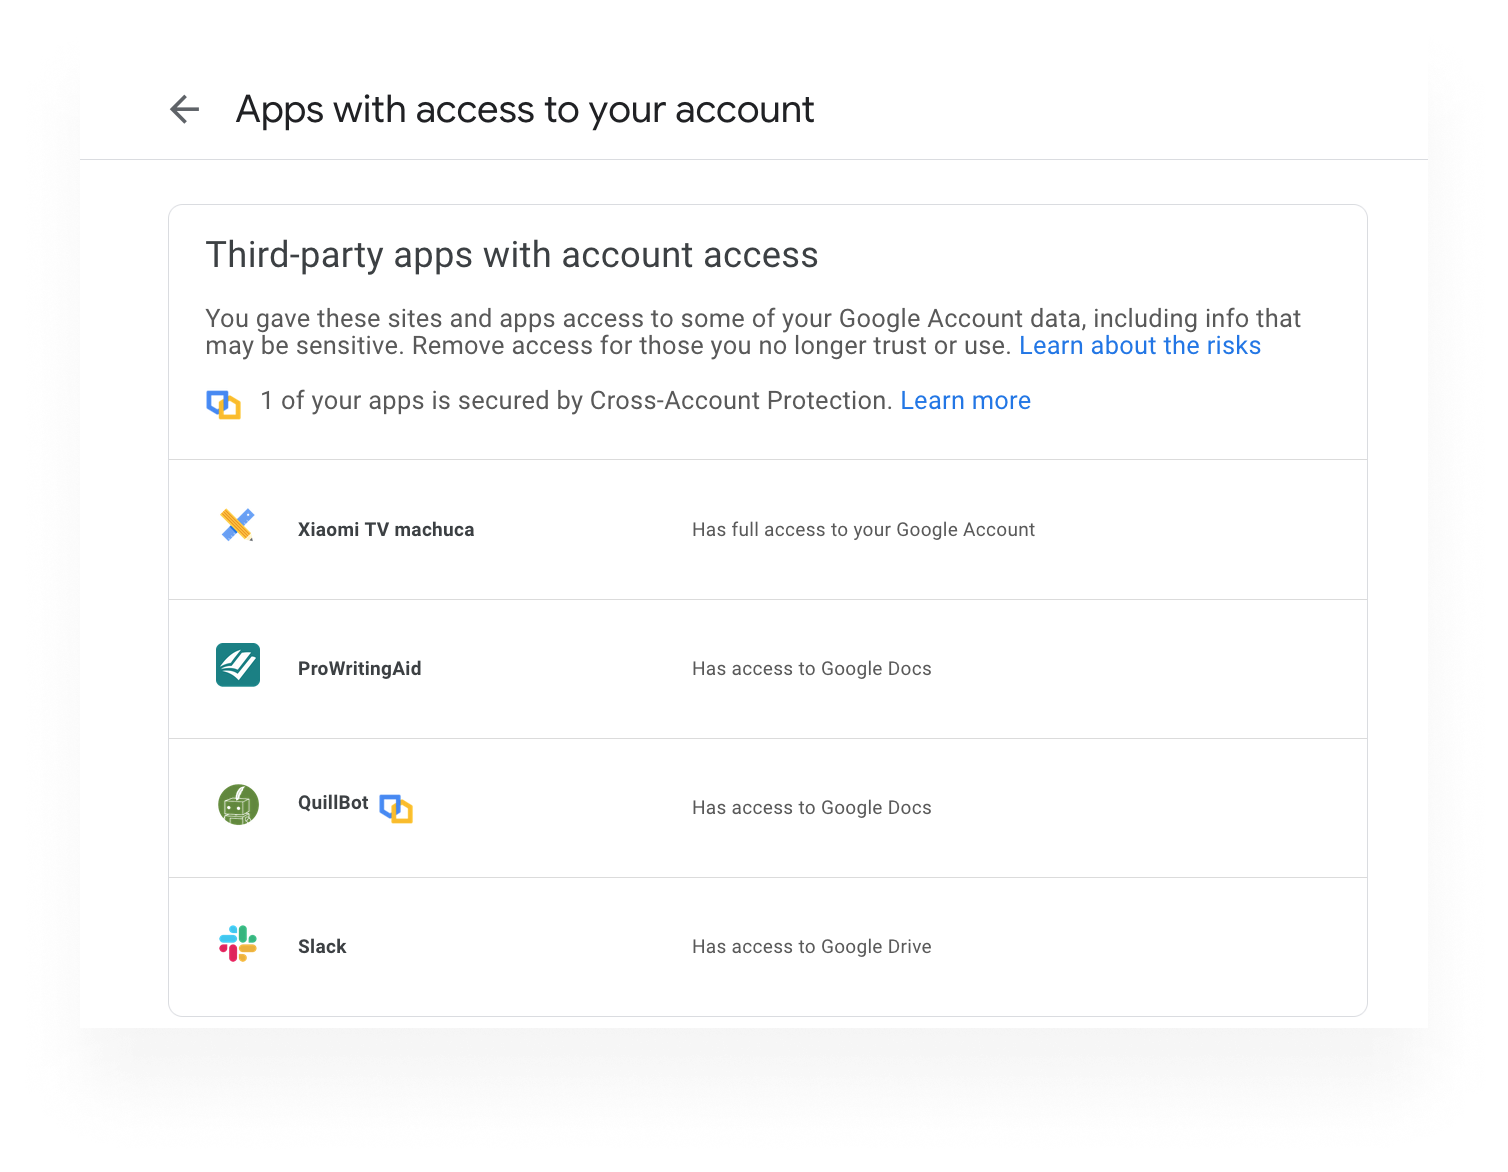The image size is (1508, 1172).
Task: Select the Has full access to your Google Account text
Action: [863, 529]
